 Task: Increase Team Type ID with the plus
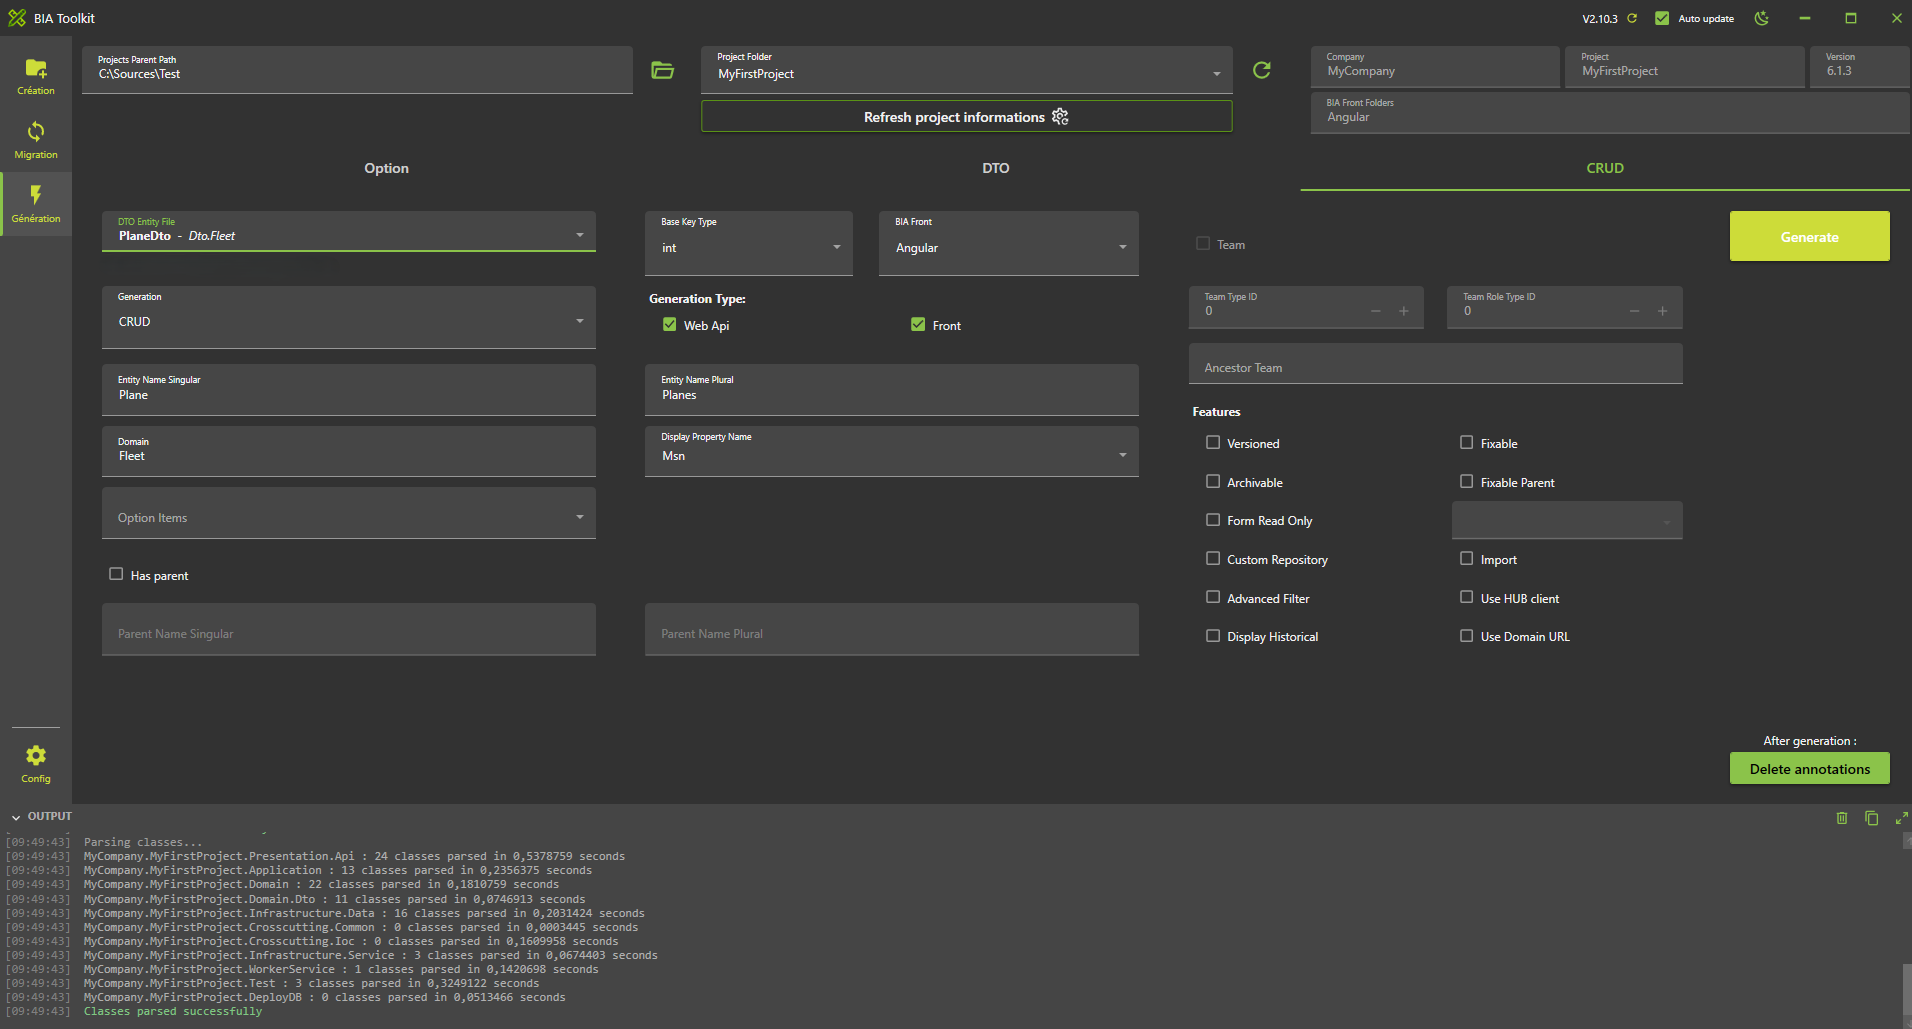[1404, 311]
